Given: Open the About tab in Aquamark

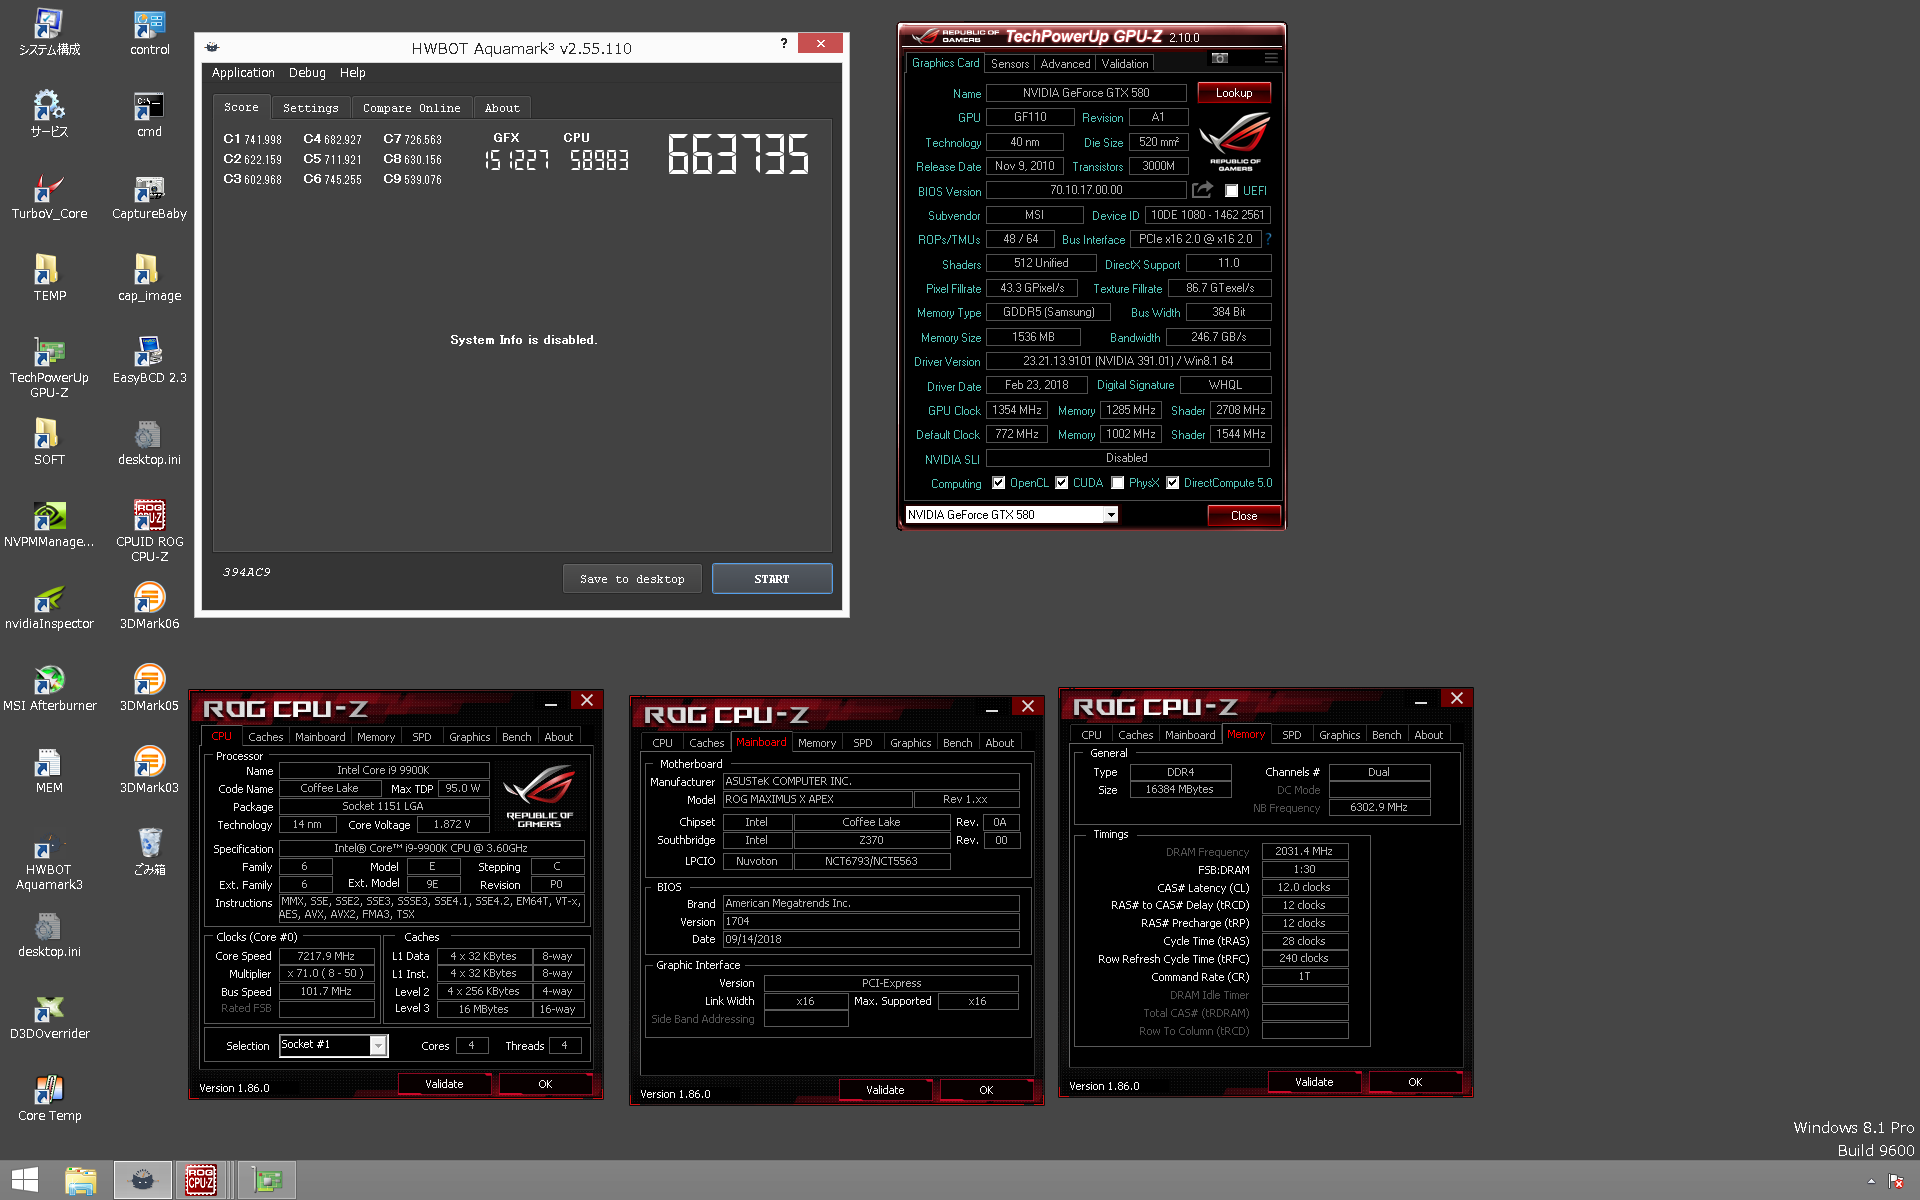Looking at the screenshot, I should pyautogui.click(x=502, y=108).
